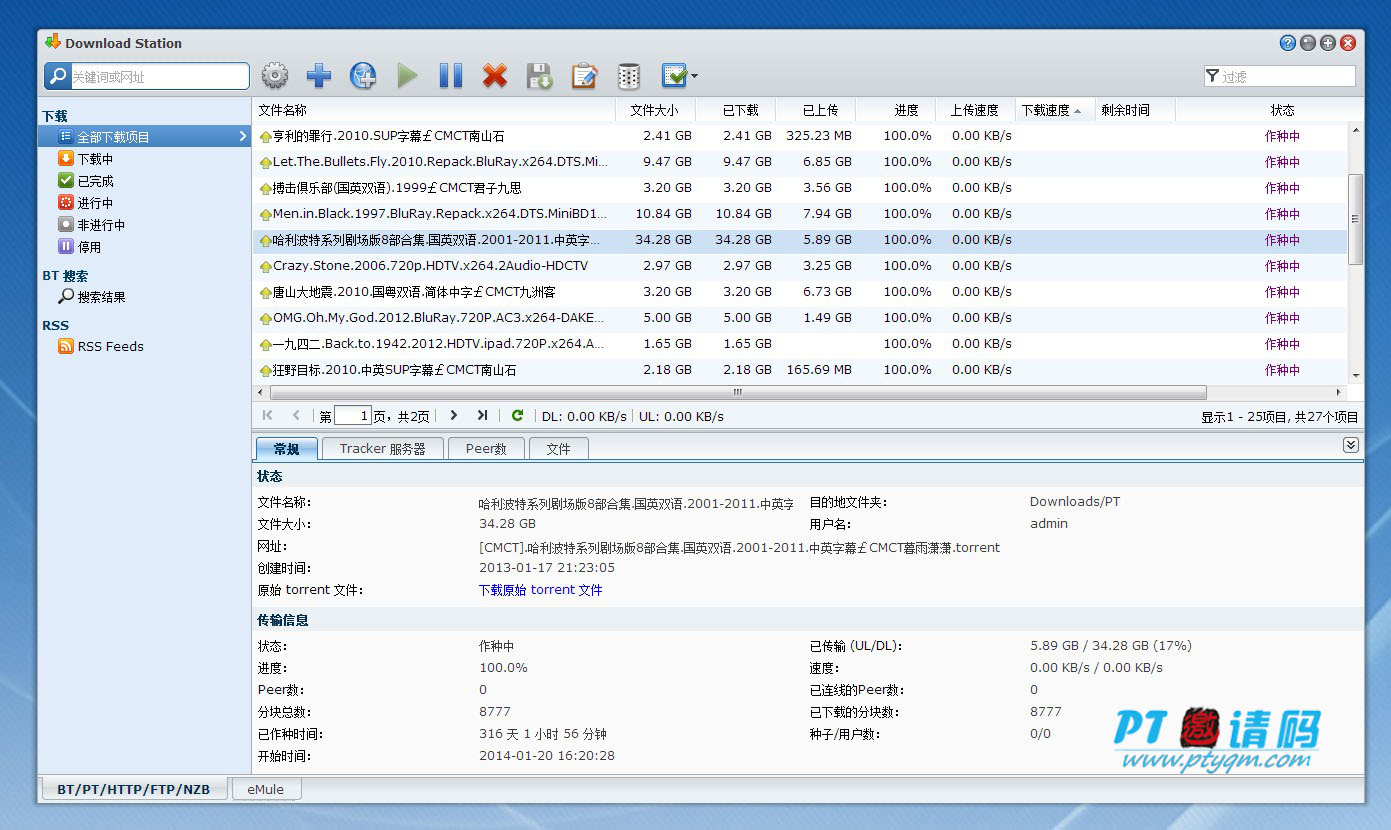
Task: Open the Tracker 服务器 tab
Action: point(382,449)
